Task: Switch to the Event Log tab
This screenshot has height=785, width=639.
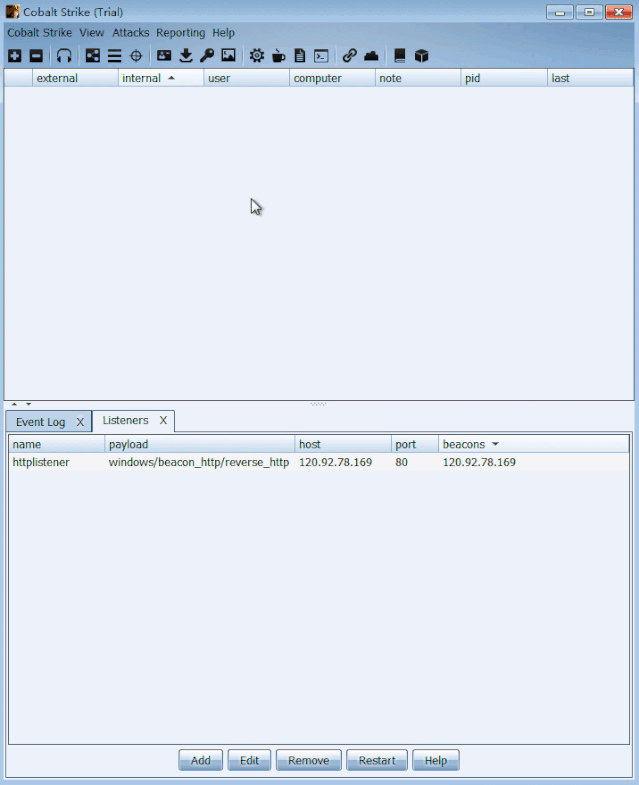Action: [x=41, y=422]
